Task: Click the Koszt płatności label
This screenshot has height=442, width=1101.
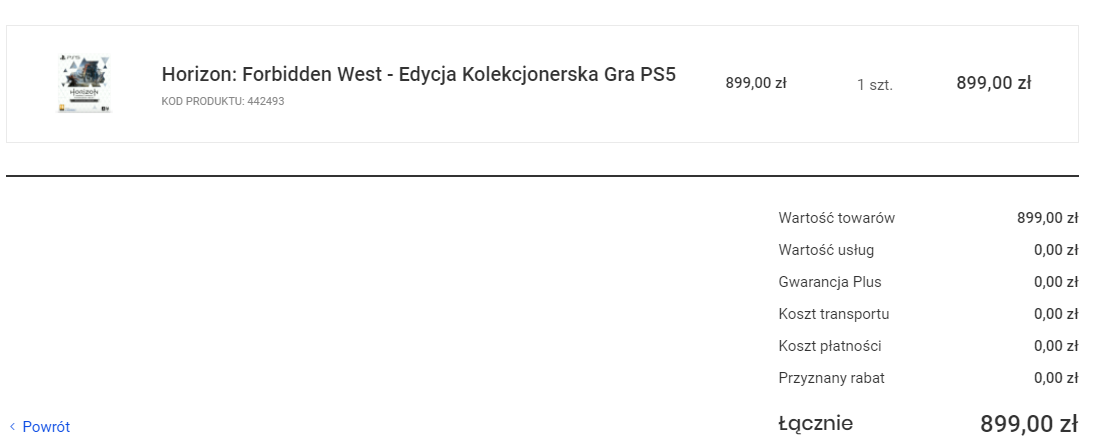Action: (830, 346)
